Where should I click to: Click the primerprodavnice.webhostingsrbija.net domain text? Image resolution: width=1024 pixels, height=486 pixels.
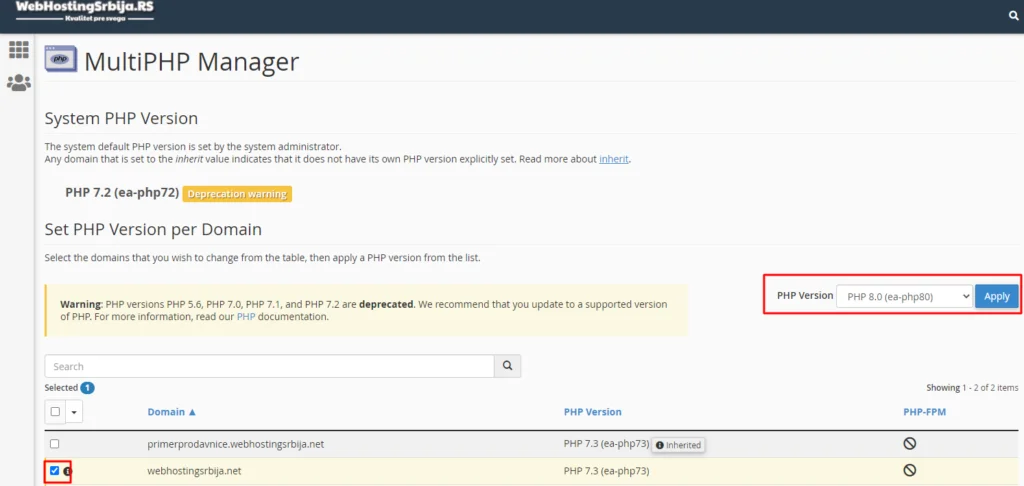coord(236,444)
